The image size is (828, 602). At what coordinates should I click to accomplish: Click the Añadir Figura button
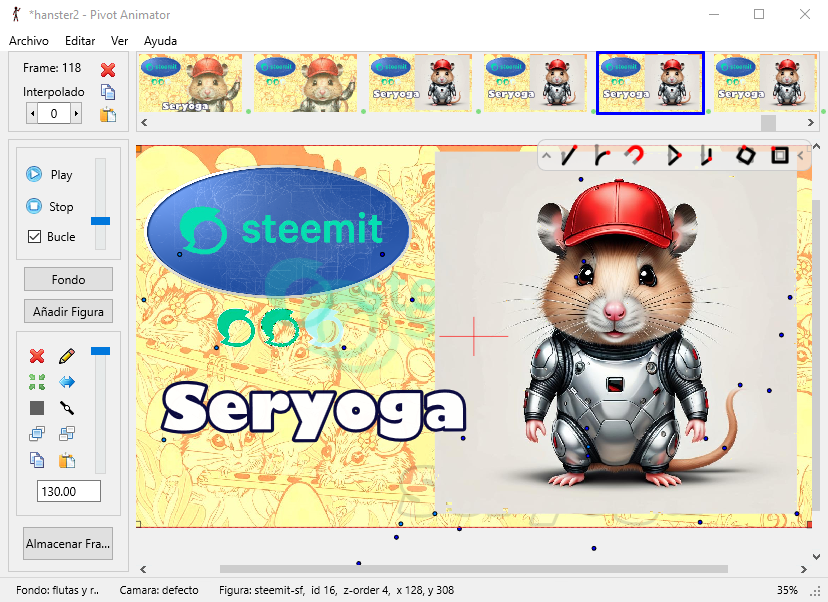click(x=68, y=312)
